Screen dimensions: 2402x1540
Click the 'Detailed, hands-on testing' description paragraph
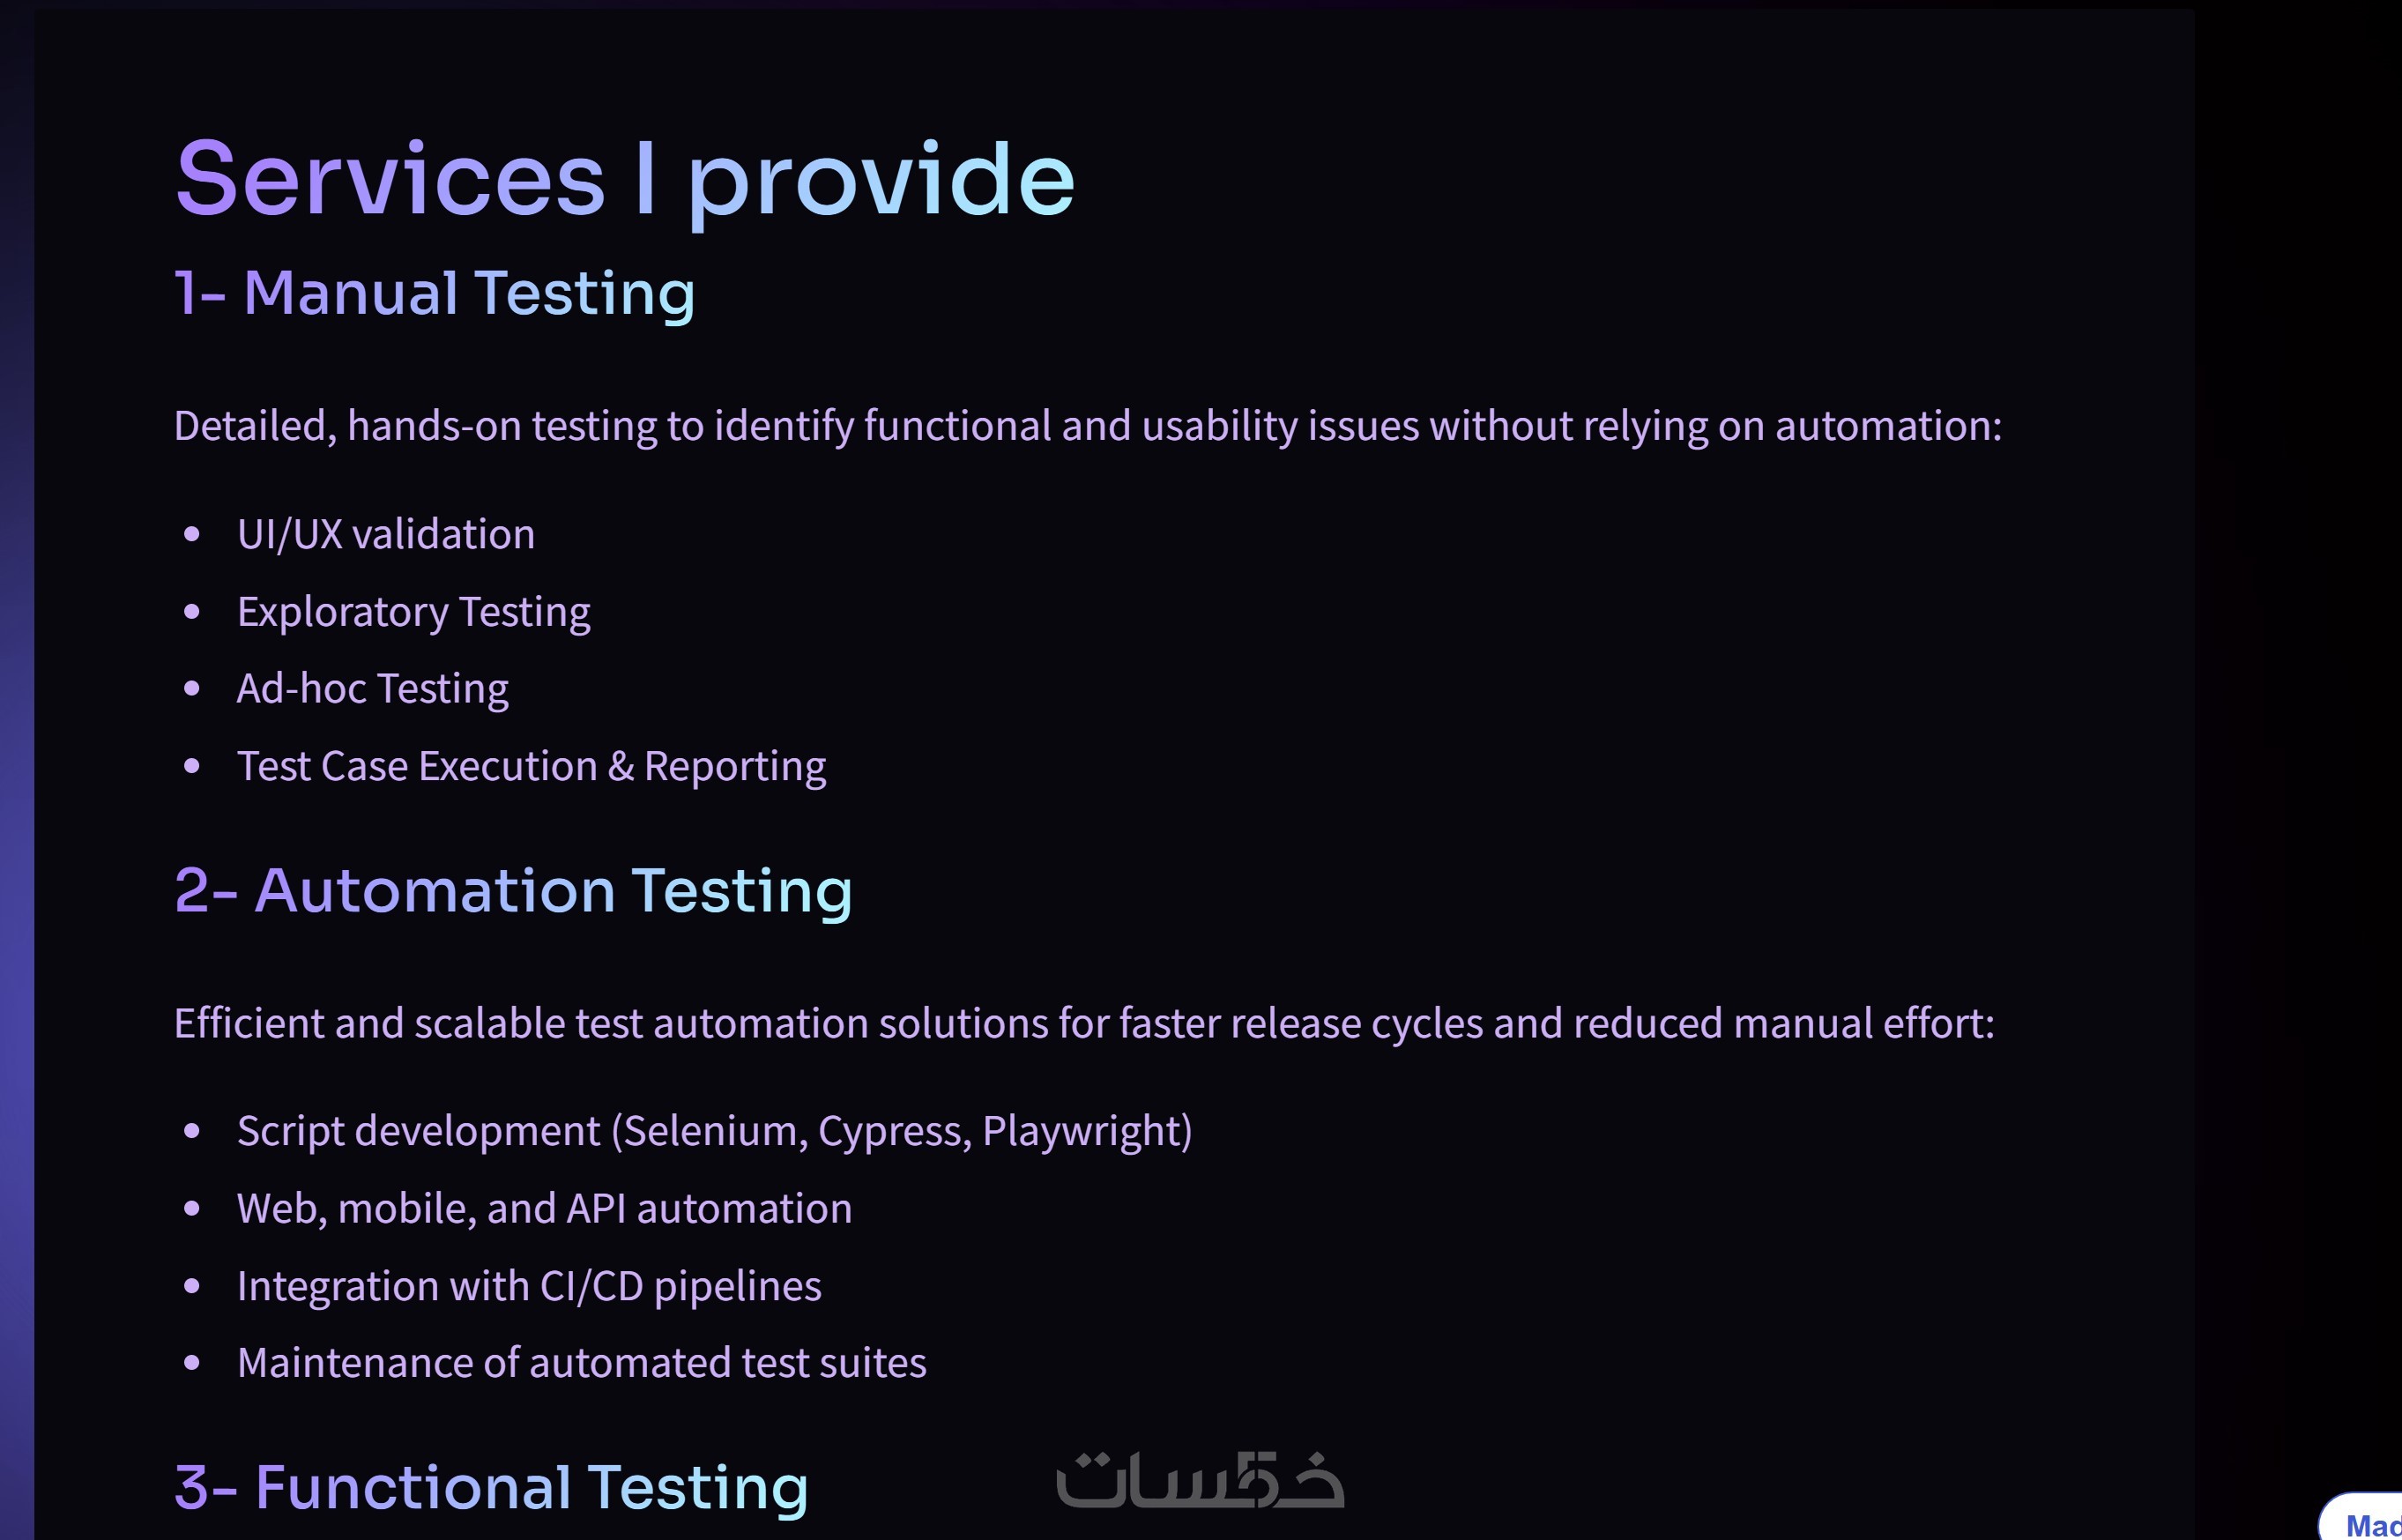[x=1087, y=426]
